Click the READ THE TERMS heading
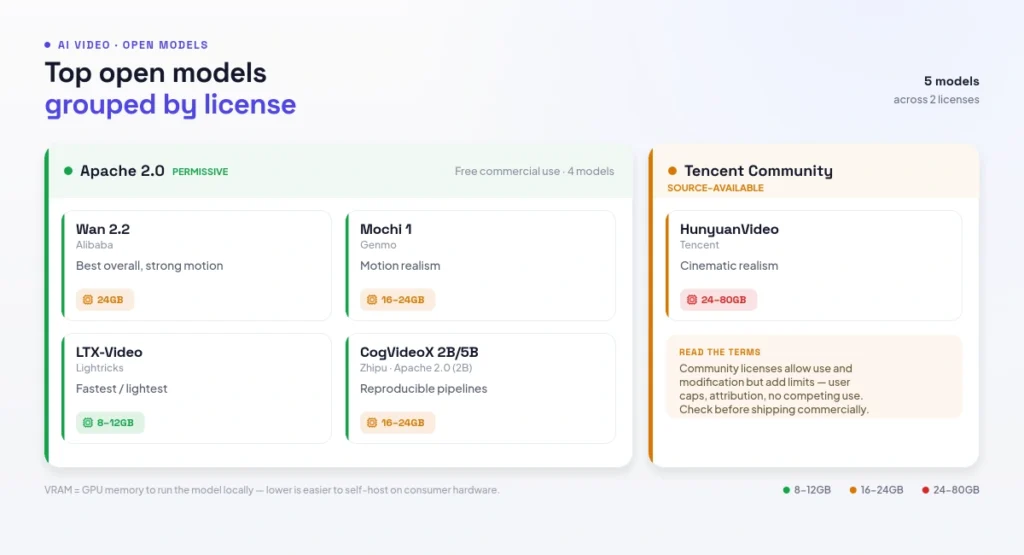The width and height of the screenshot is (1024, 555). pyautogui.click(x=720, y=352)
